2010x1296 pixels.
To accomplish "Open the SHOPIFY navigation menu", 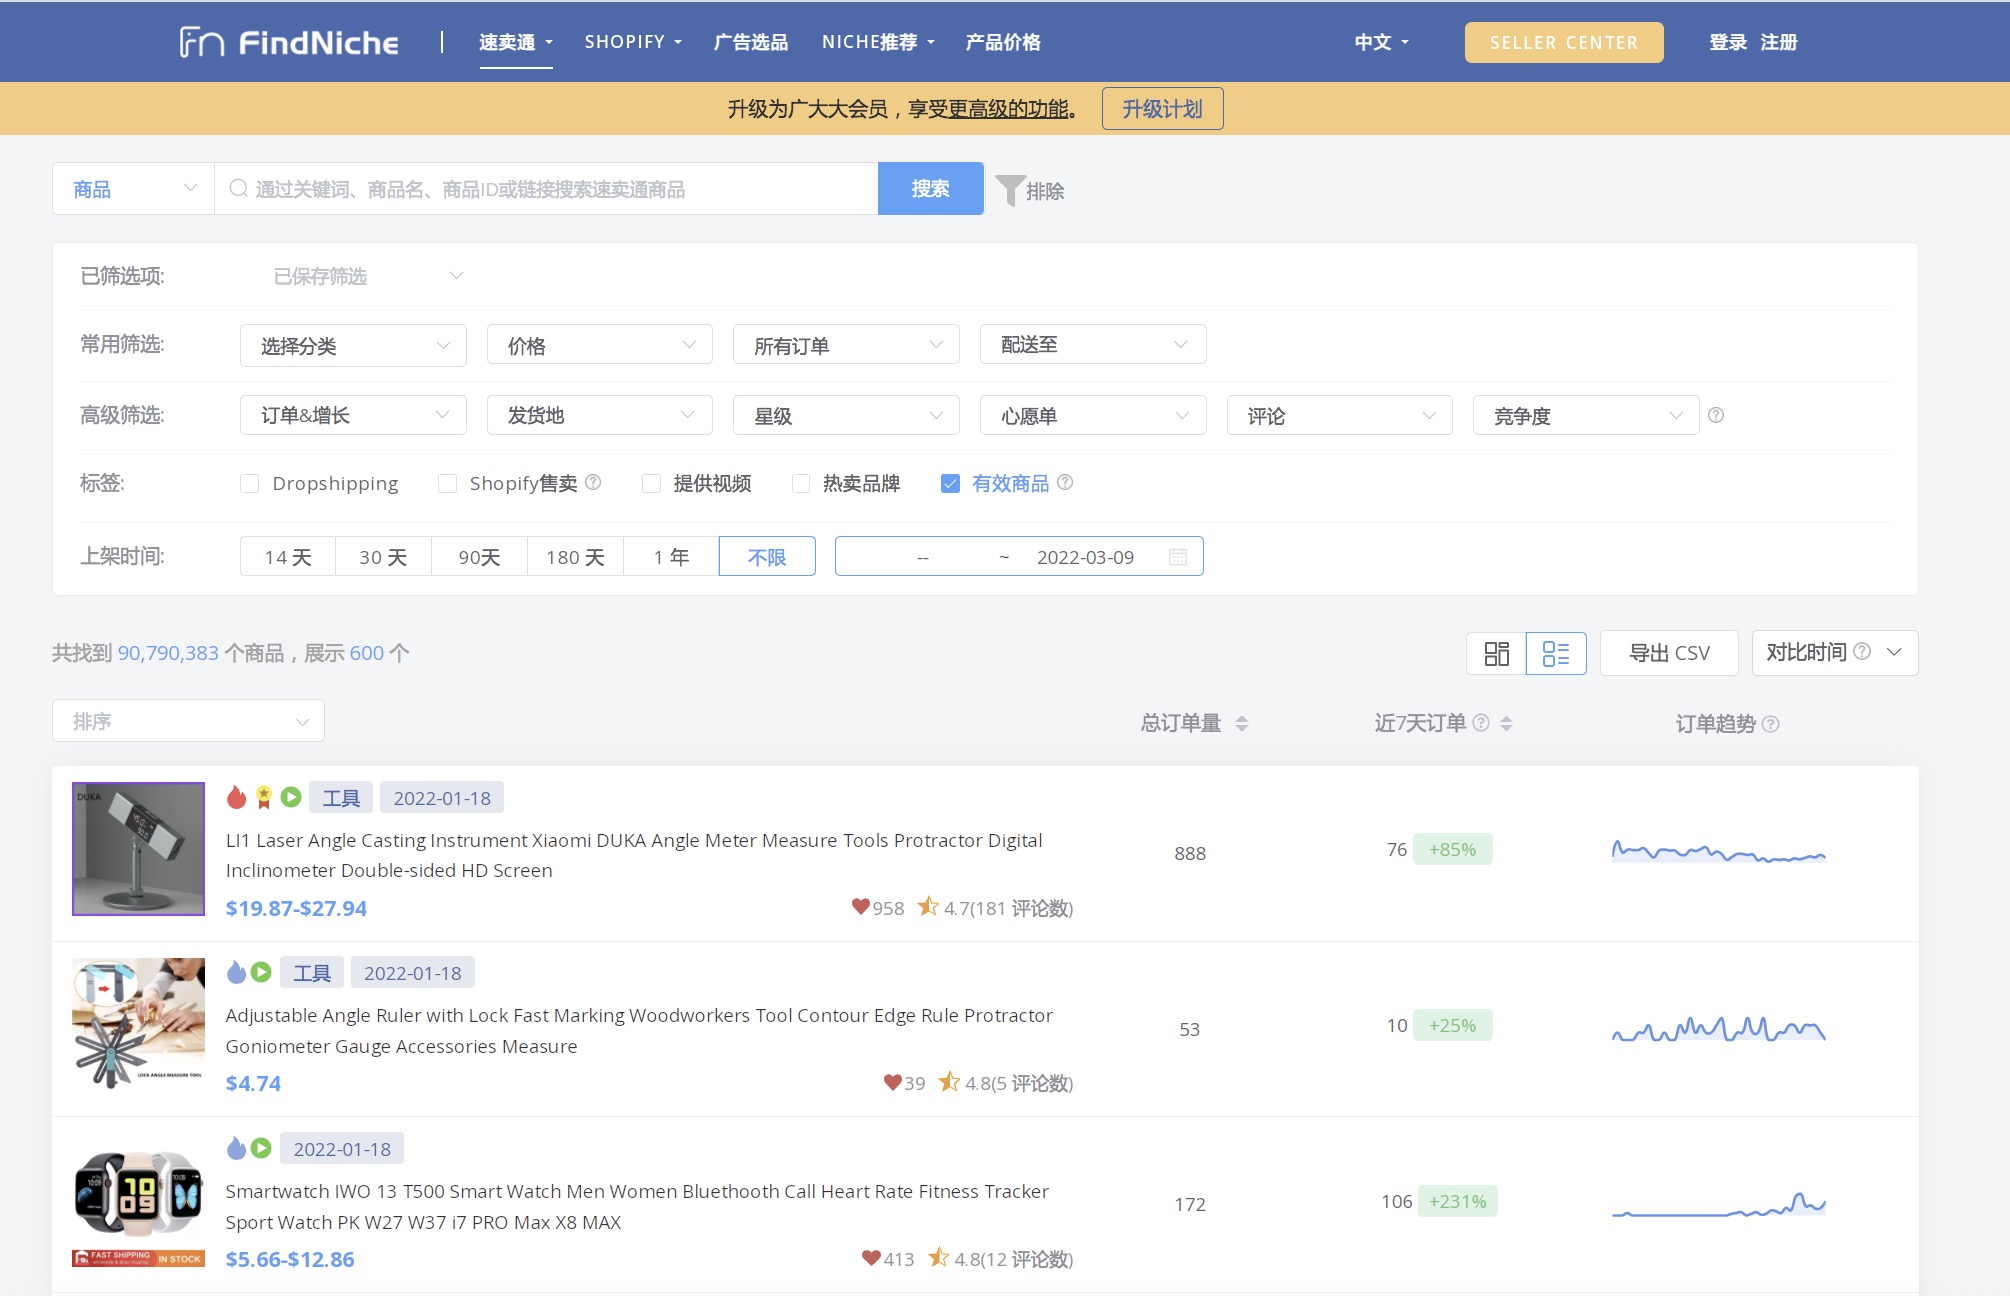I will (x=632, y=42).
